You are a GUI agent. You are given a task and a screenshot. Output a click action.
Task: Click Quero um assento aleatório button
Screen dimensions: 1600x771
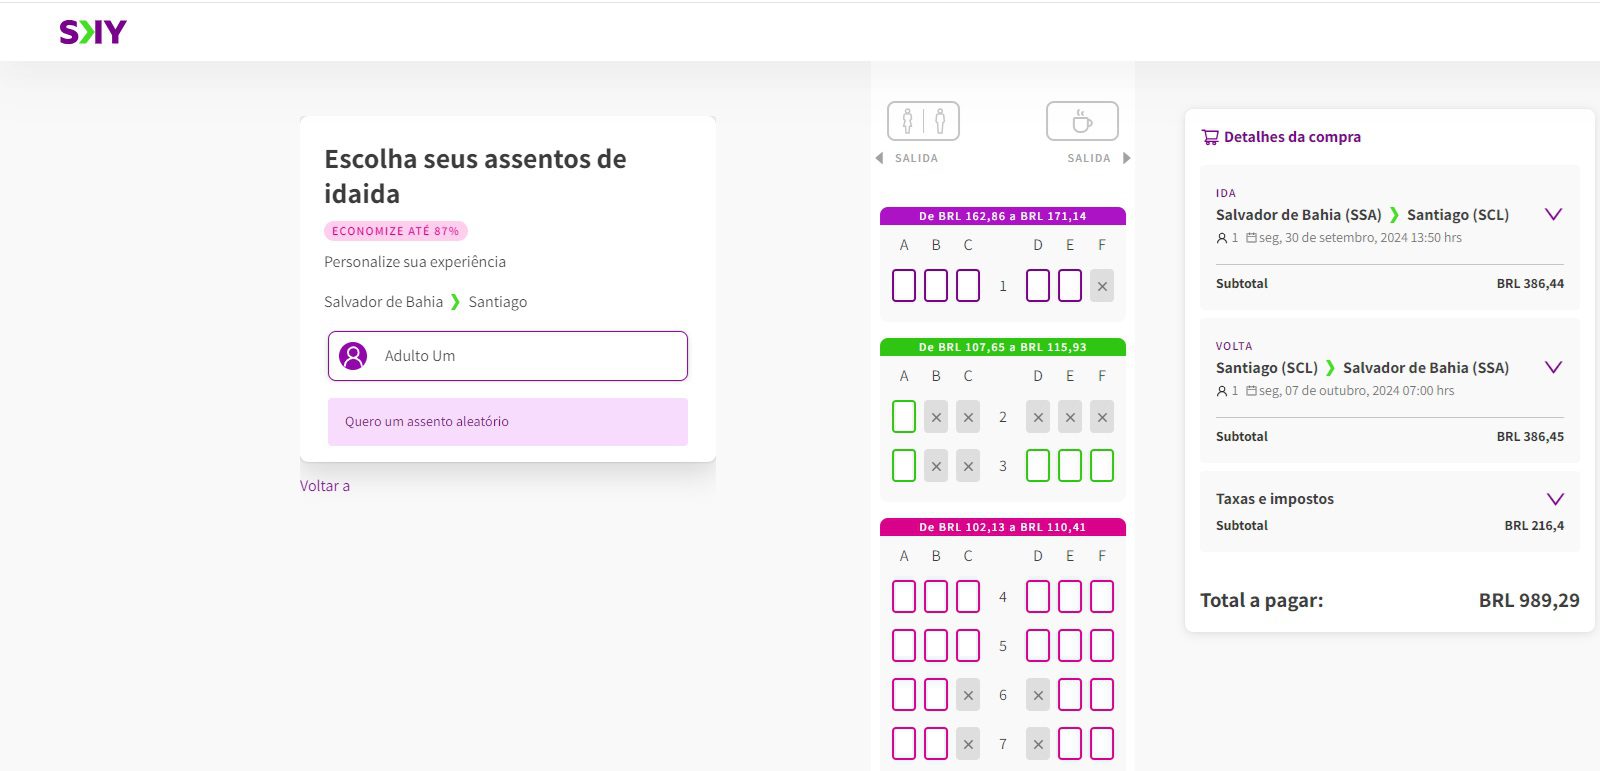[508, 422]
